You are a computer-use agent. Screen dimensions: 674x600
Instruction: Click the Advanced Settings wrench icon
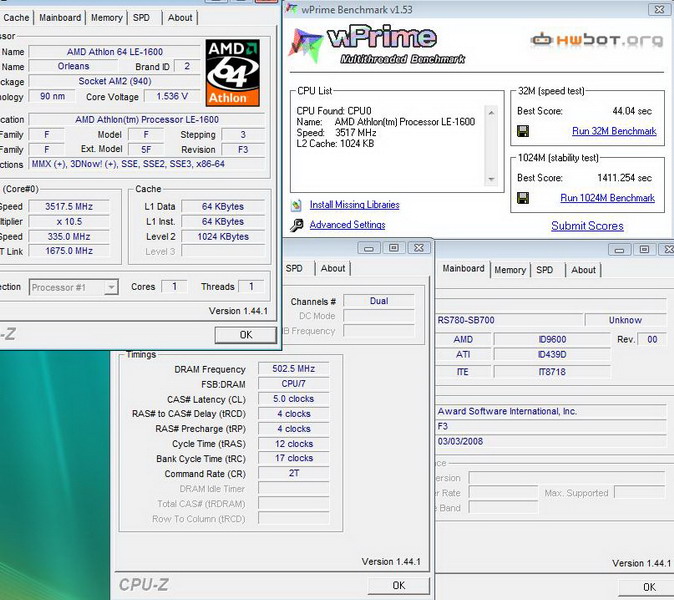(296, 225)
